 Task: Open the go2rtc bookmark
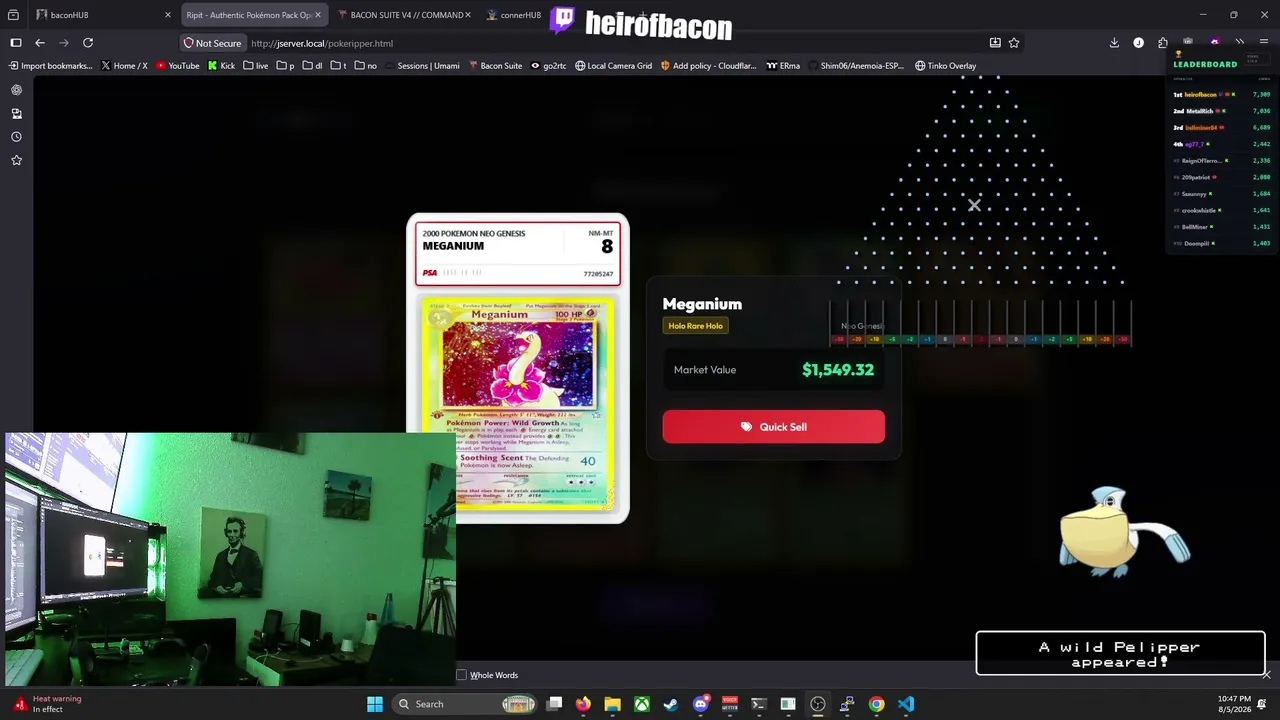point(548,66)
